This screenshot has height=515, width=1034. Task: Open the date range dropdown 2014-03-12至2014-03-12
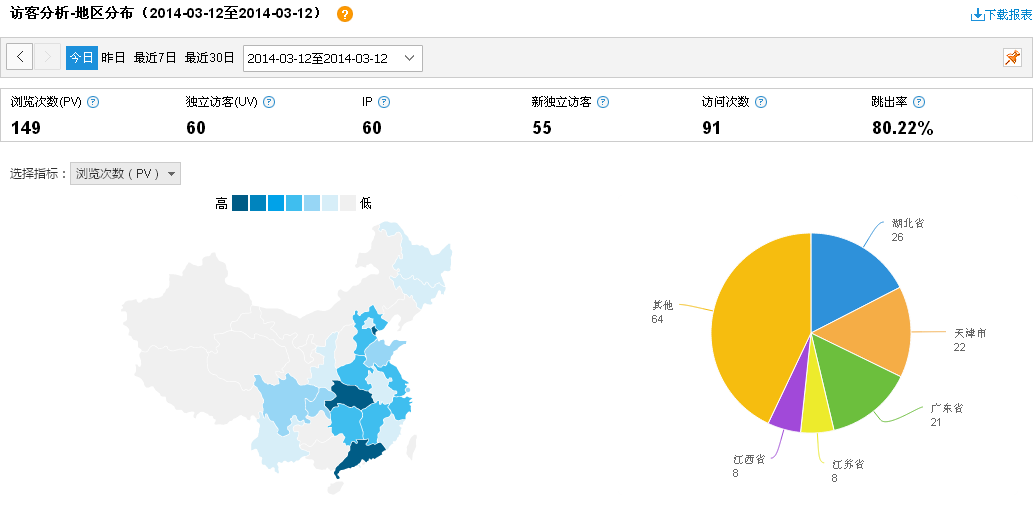333,58
